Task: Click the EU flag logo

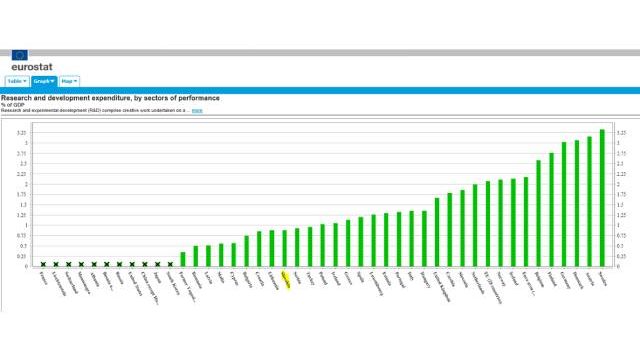Action: (20, 55)
